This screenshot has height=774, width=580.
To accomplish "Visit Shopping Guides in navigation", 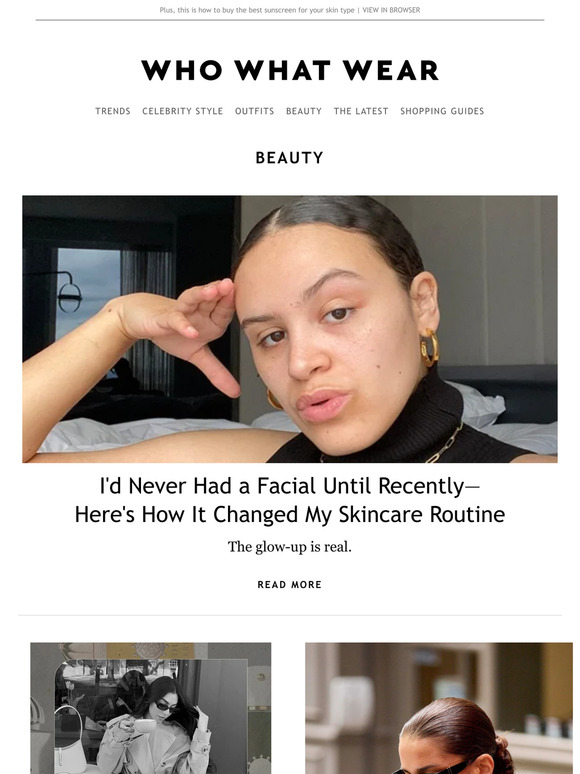I will [442, 111].
